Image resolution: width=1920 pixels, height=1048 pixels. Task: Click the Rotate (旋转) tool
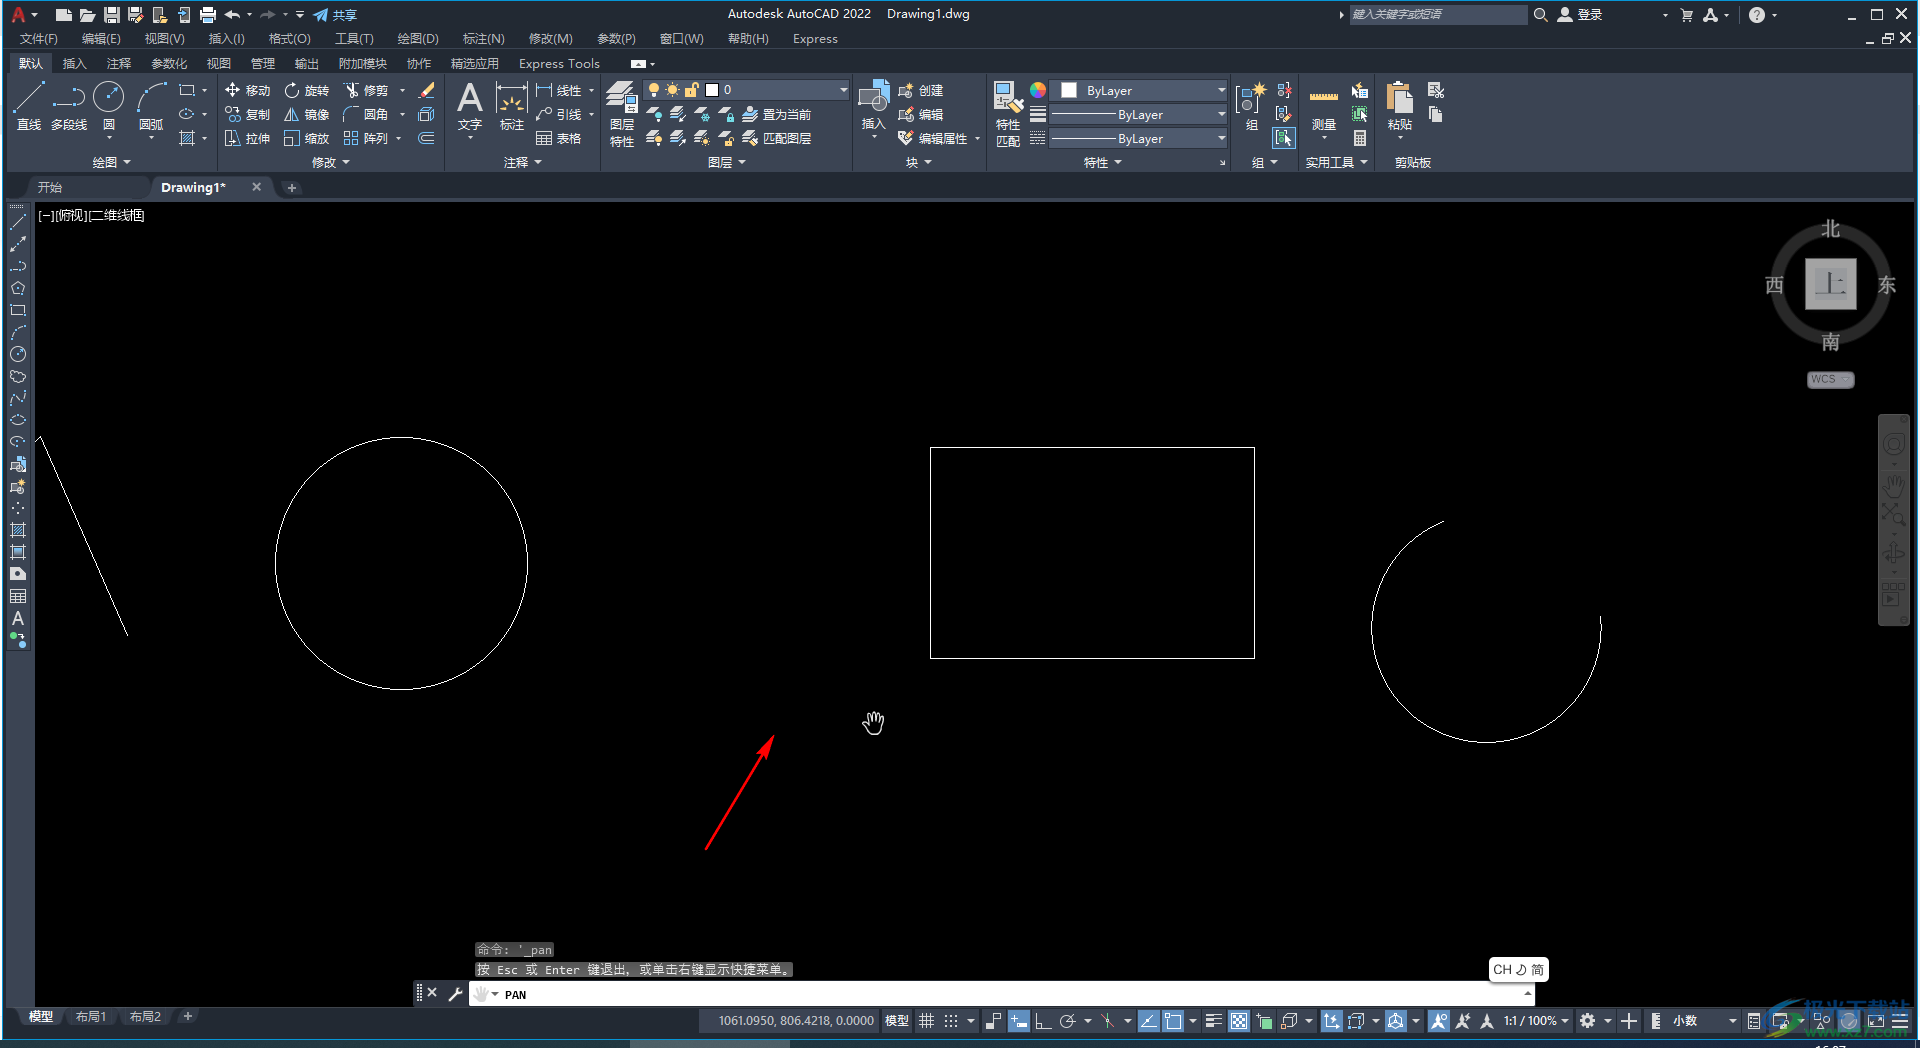pos(306,90)
